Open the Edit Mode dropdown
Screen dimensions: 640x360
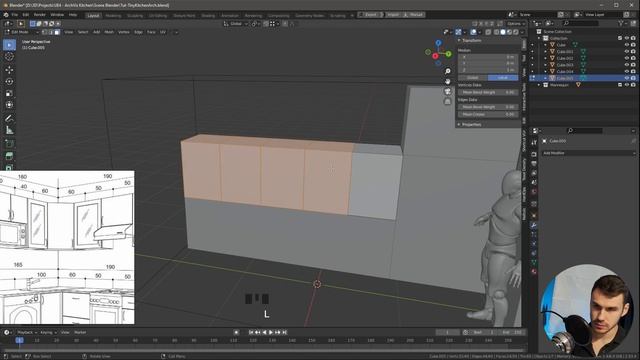point(21,32)
